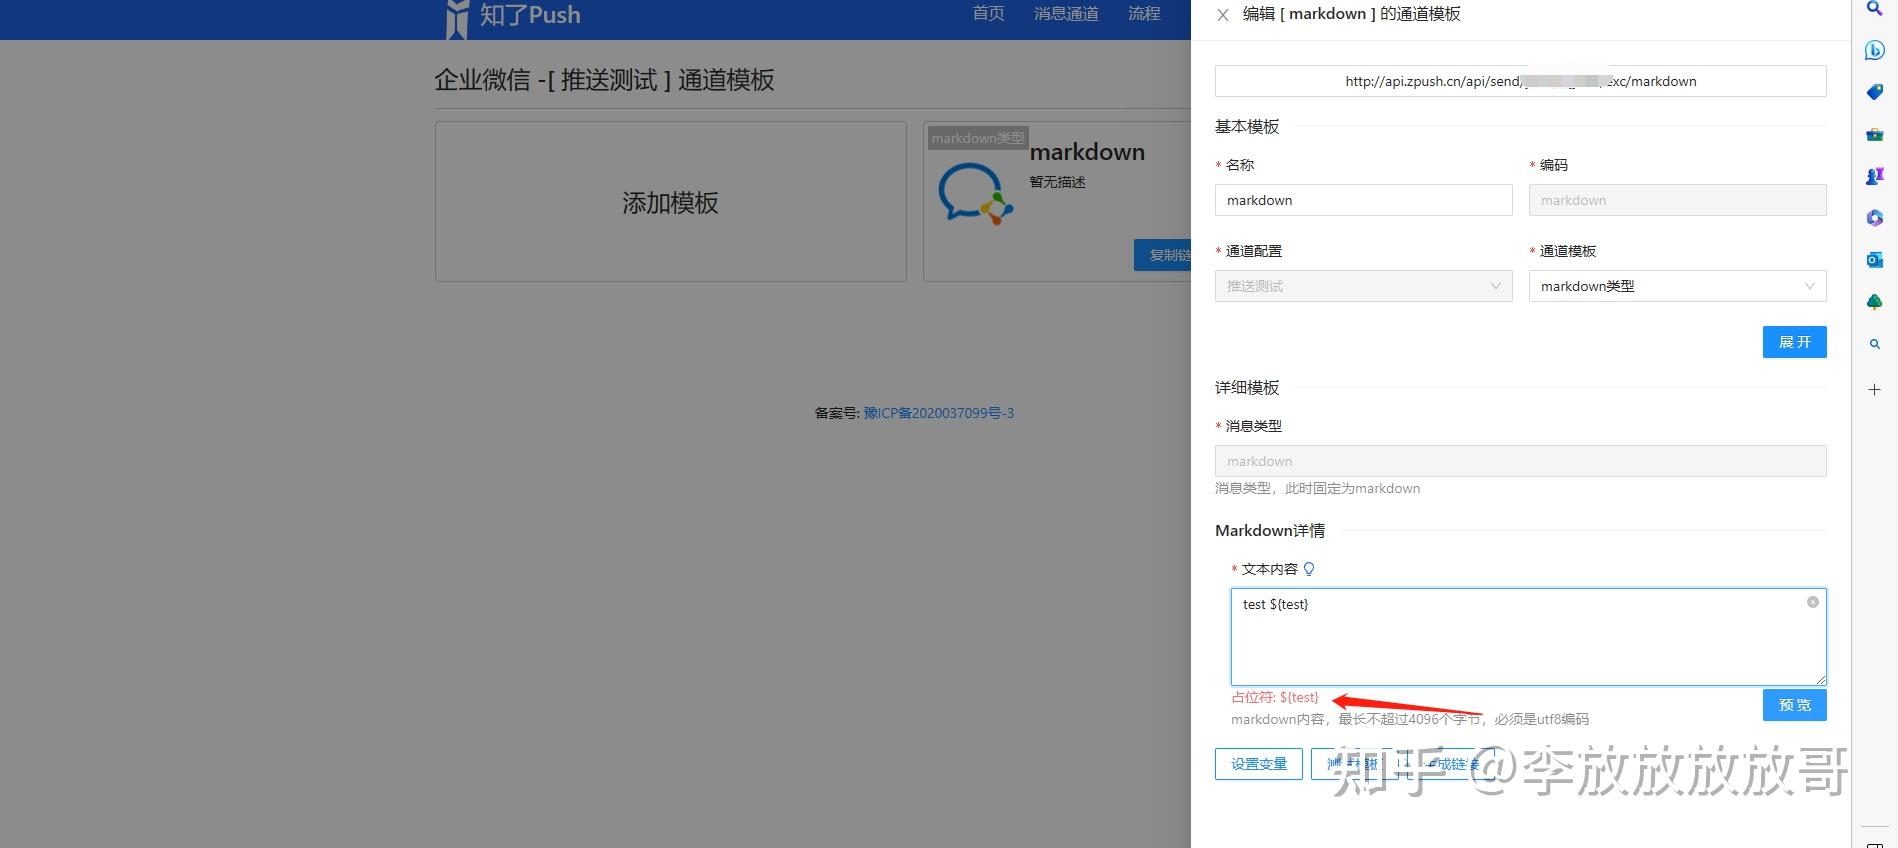This screenshot has width=1898, height=848.
Task: Click the disabled 编码 input field
Action: click(1677, 200)
